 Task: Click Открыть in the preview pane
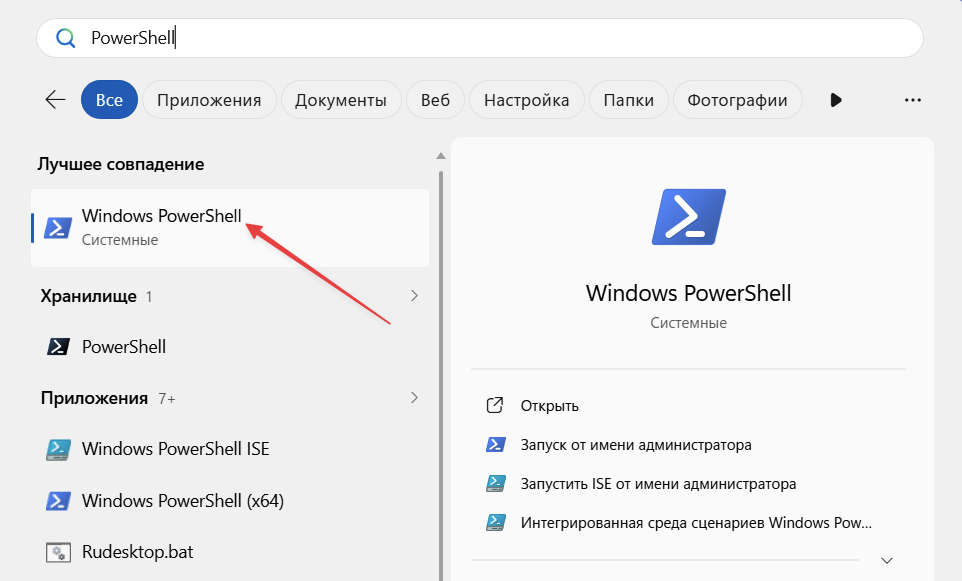(x=550, y=406)
